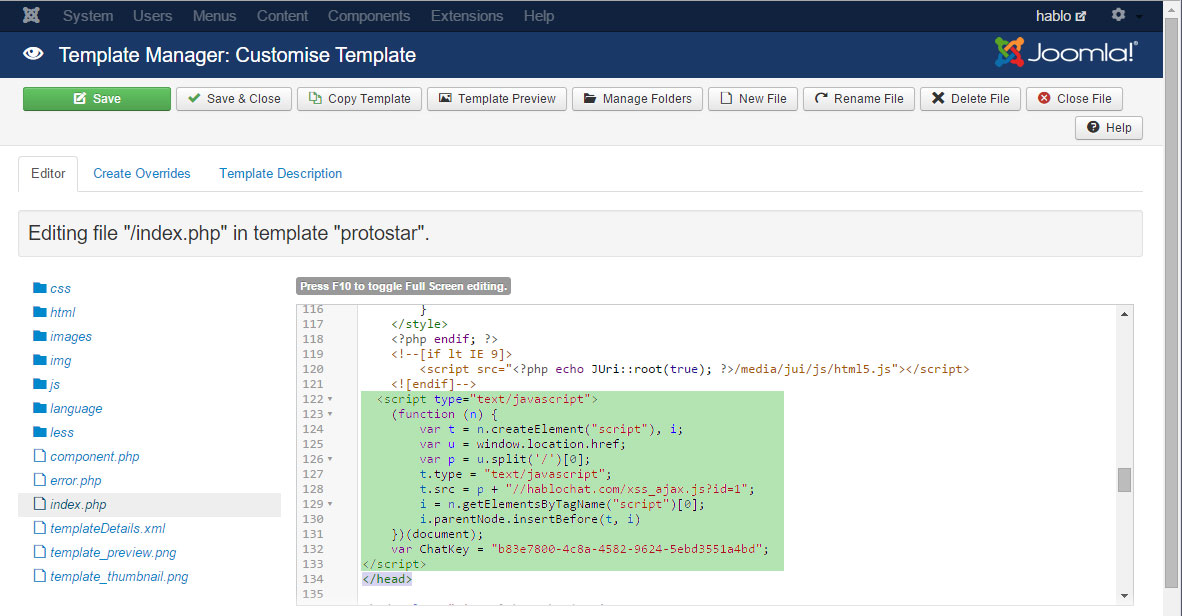Click Rename File button
The height and width of the screenshot is (616, 1182).
pyautogui.click(x=859, y=99)
